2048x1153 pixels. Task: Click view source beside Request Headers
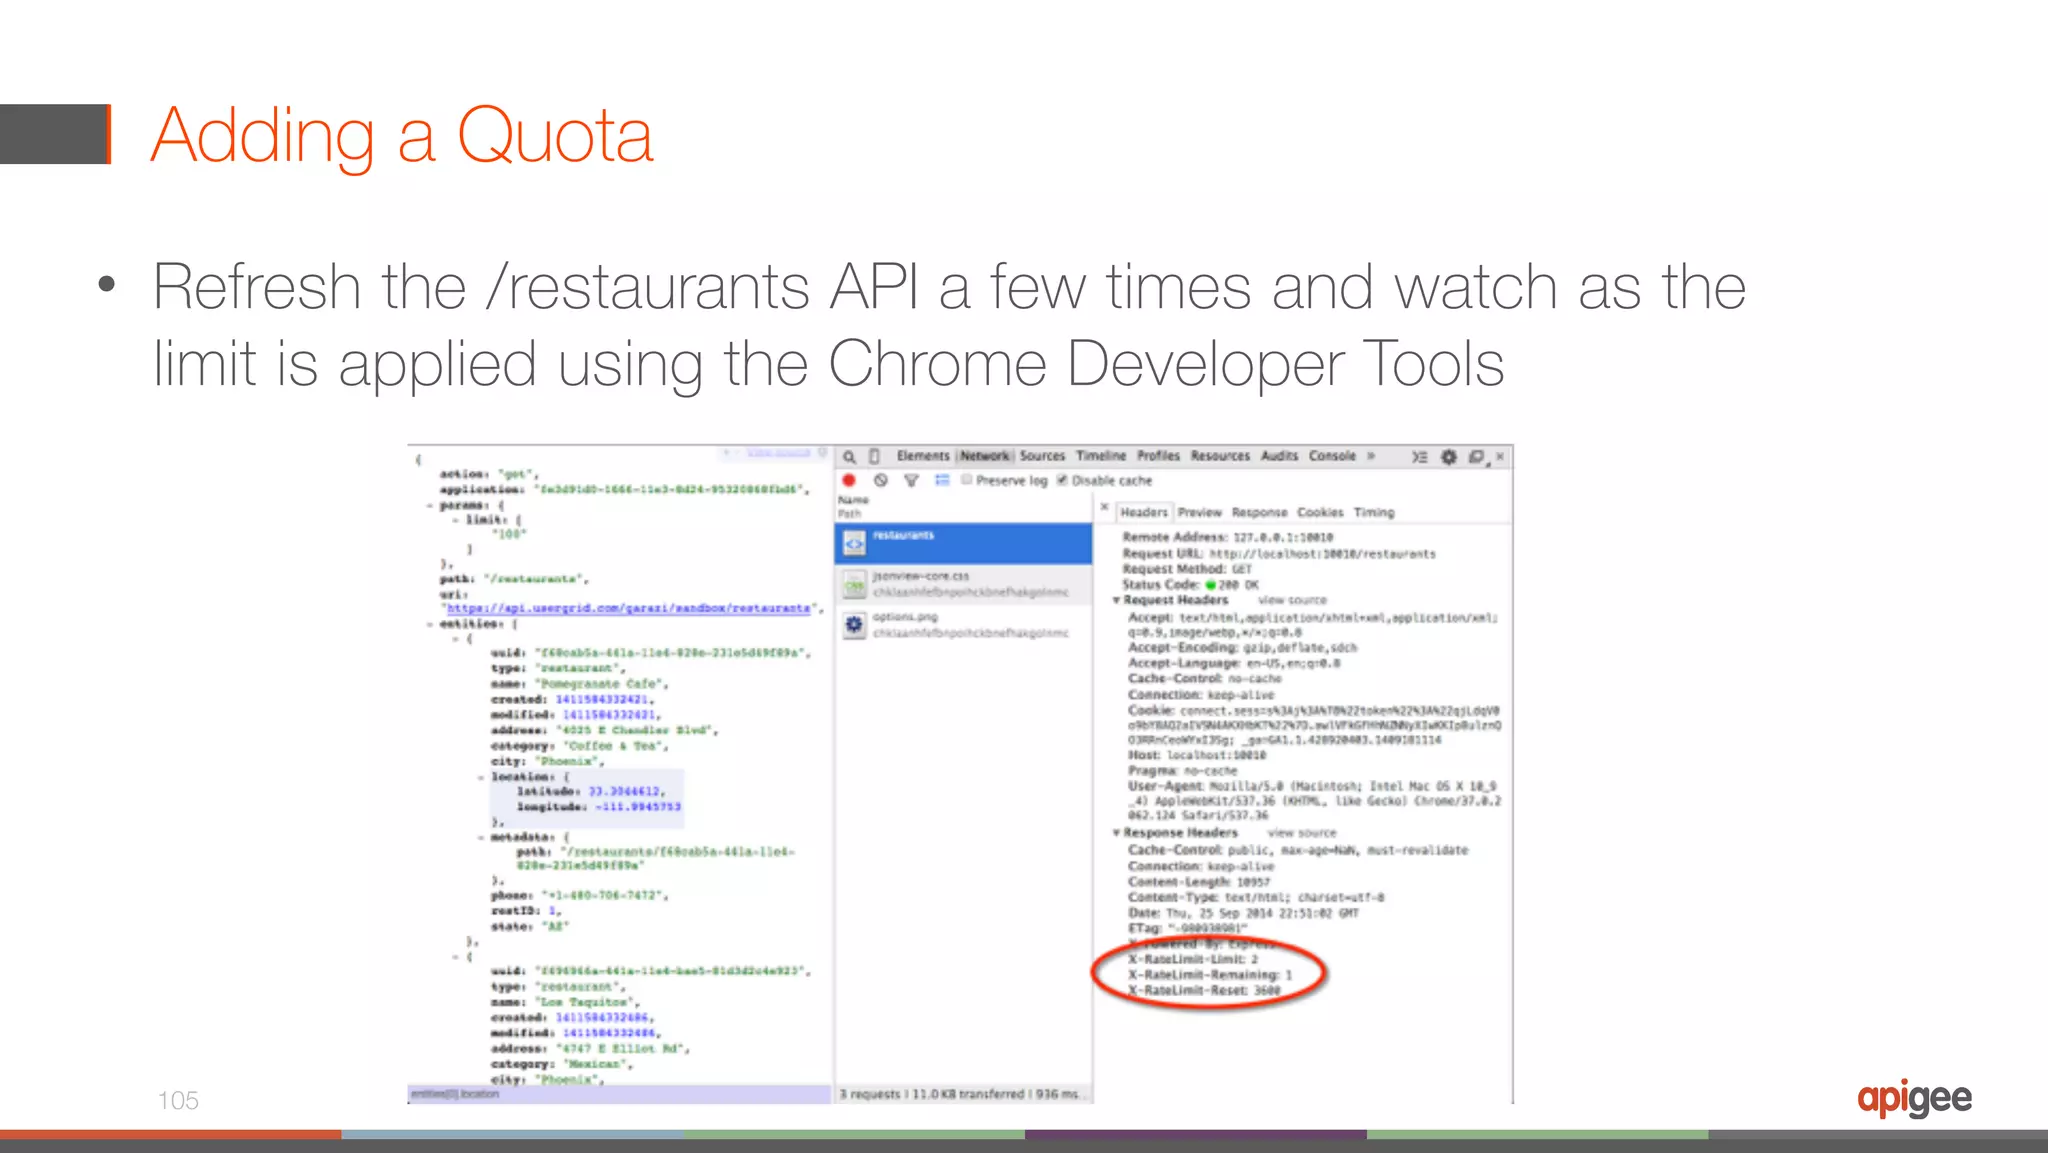(1292, 600)
